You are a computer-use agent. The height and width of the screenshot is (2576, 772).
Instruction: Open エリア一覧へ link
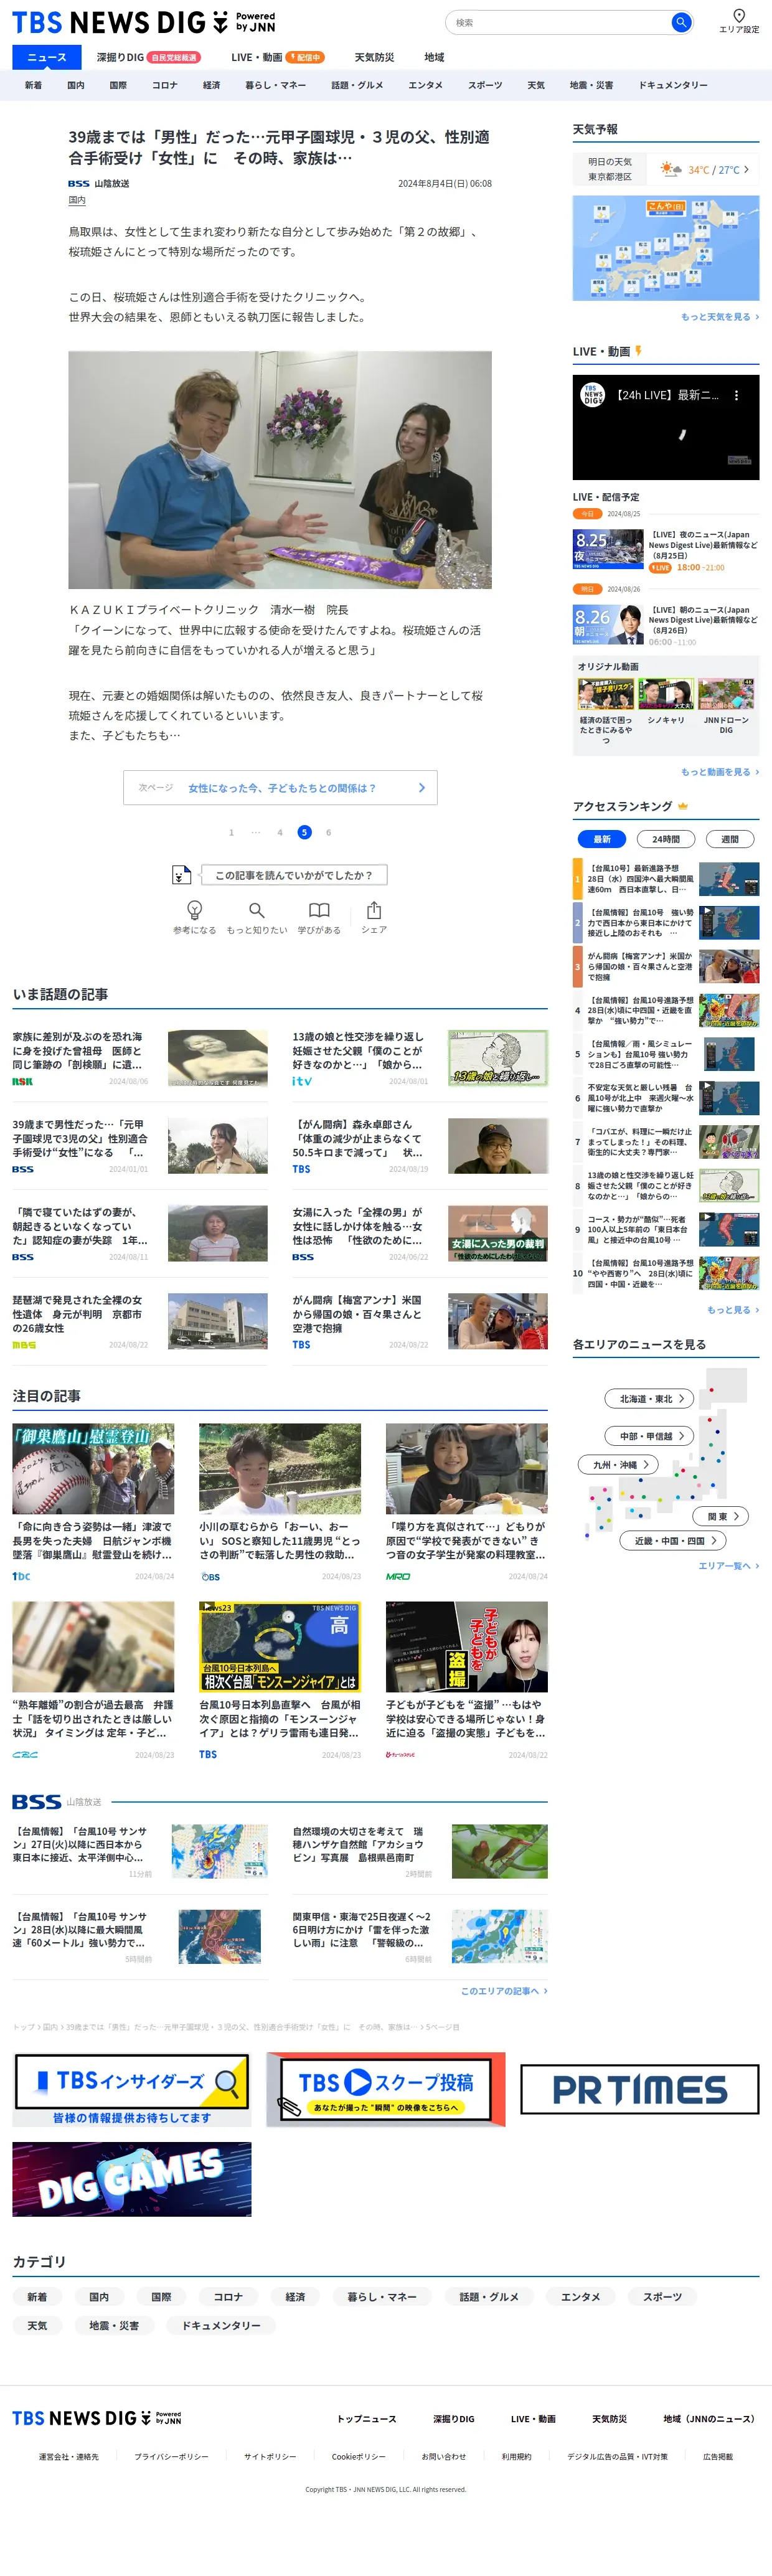coord(729,1566)
